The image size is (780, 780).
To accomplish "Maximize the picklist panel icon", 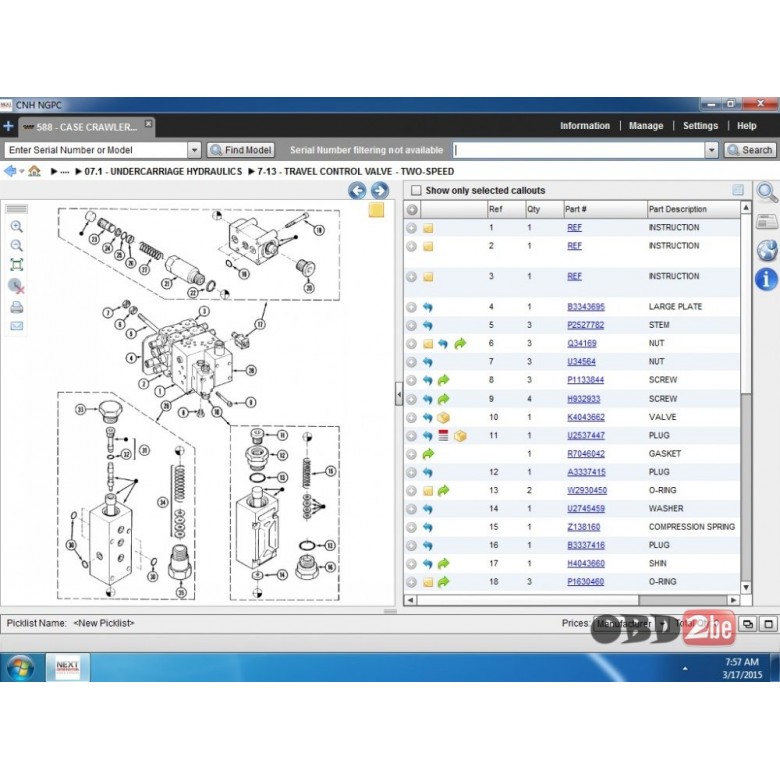I will pos(769,623).
